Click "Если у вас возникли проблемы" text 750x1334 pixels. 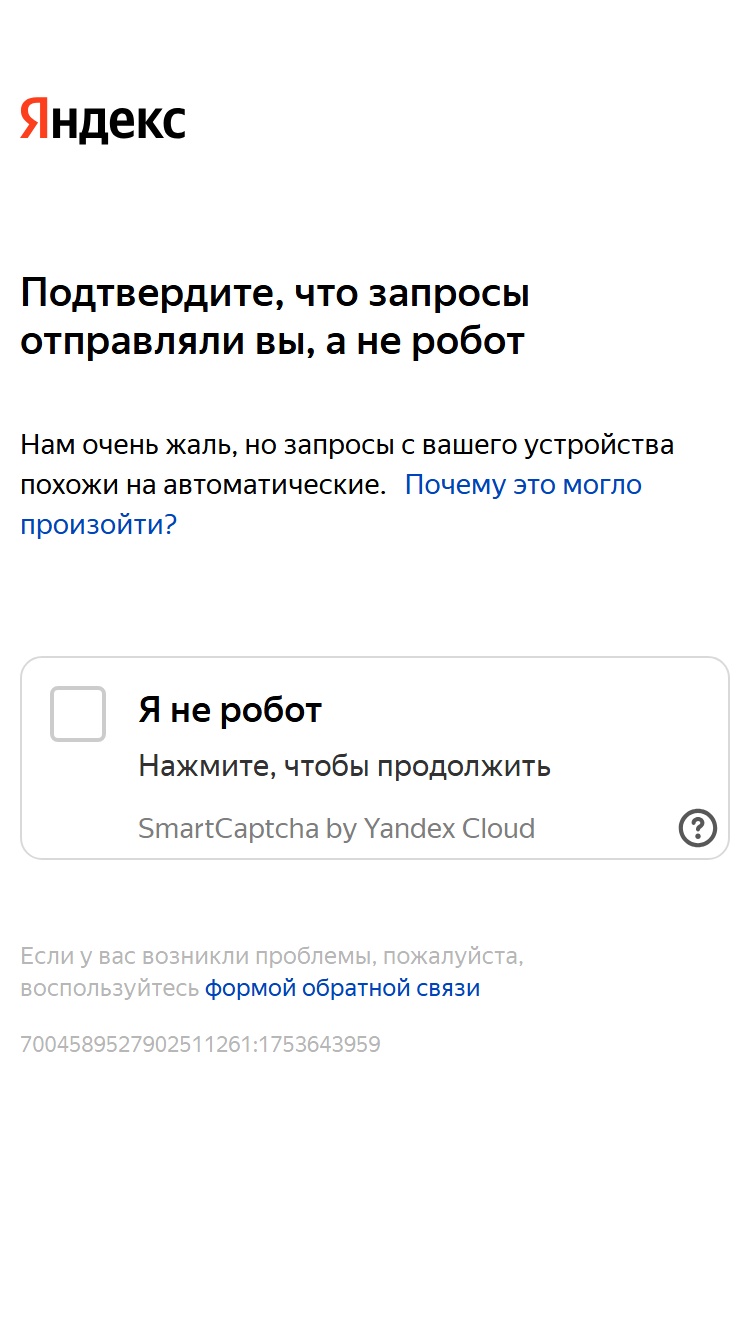point(198,956)
